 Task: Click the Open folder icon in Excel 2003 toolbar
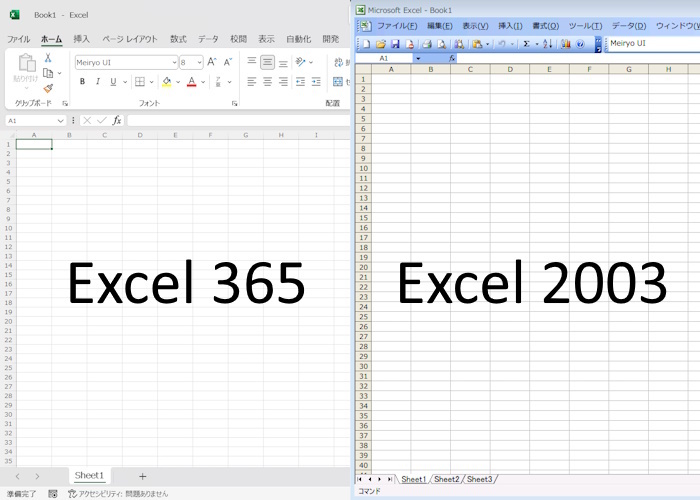click(x=381, y=44)
